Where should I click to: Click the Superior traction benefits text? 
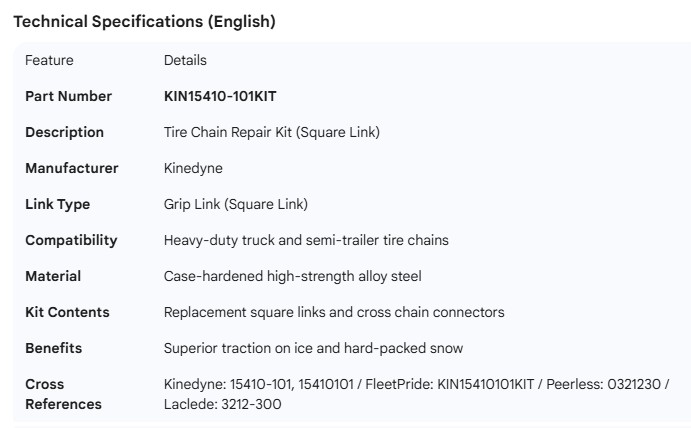click(313, 348)
